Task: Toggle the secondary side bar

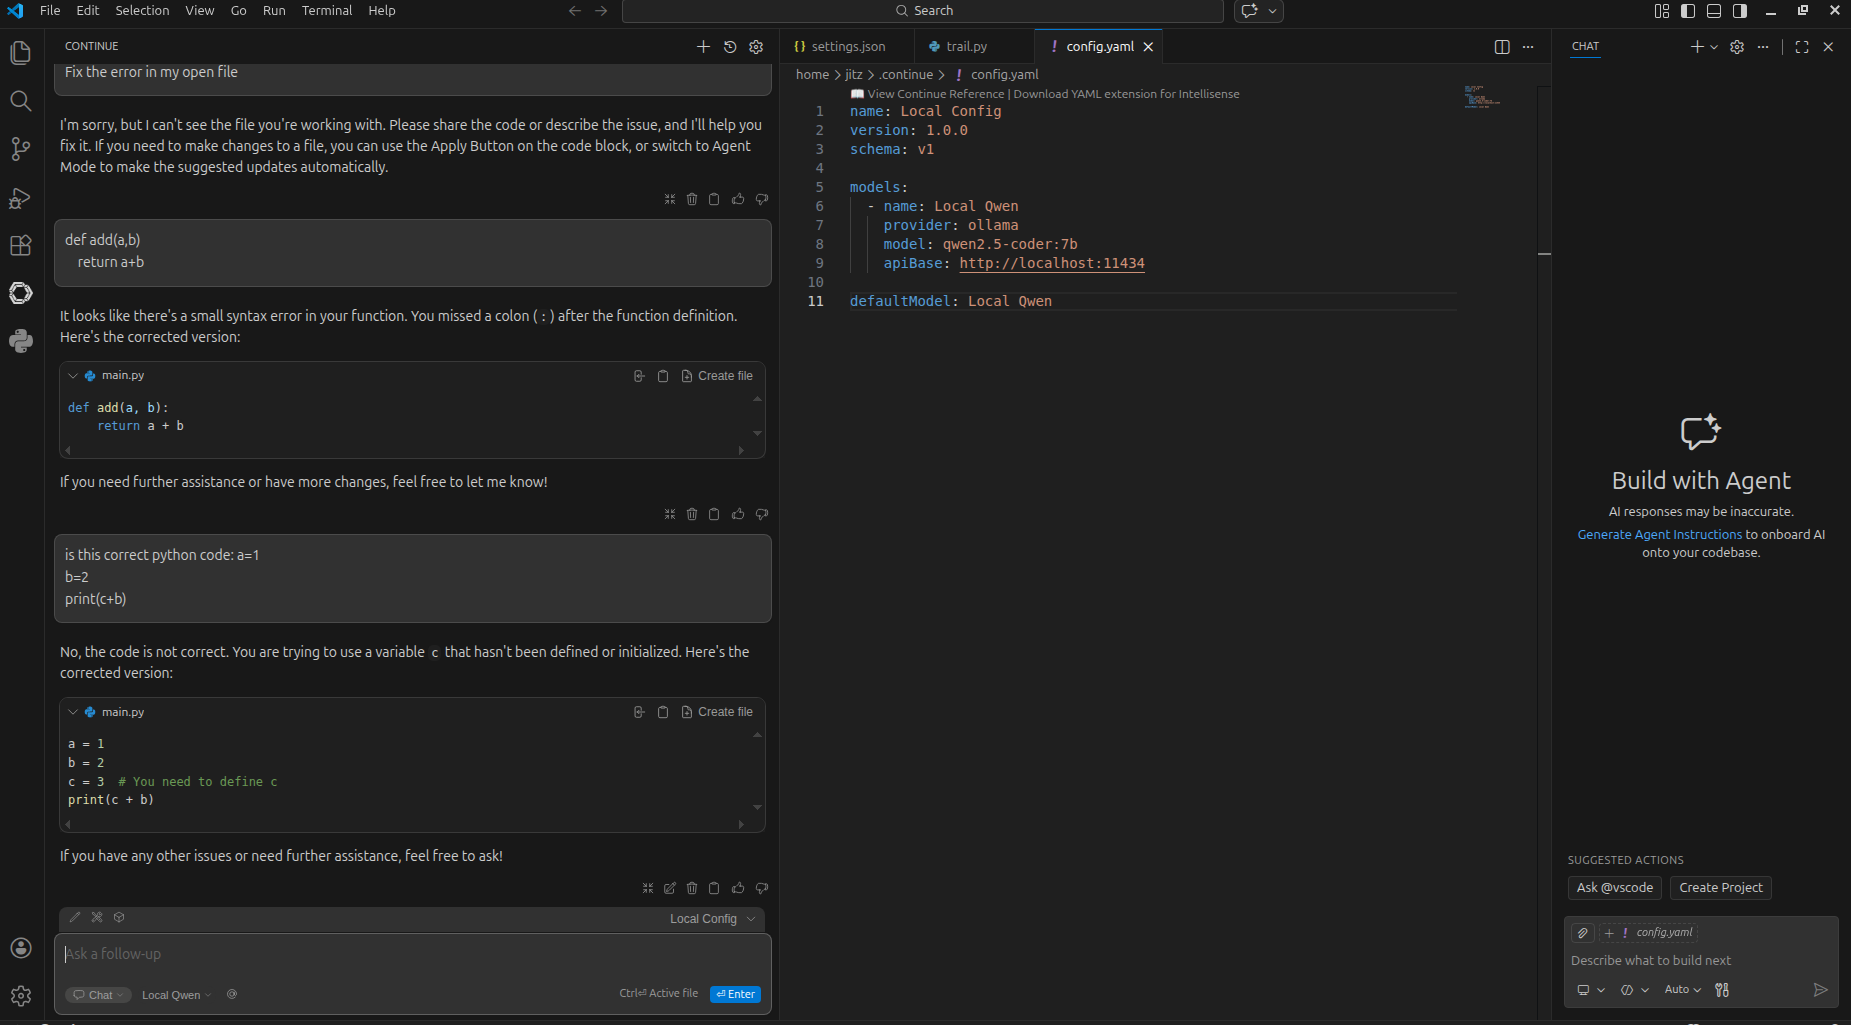Action: point(1740,11)
